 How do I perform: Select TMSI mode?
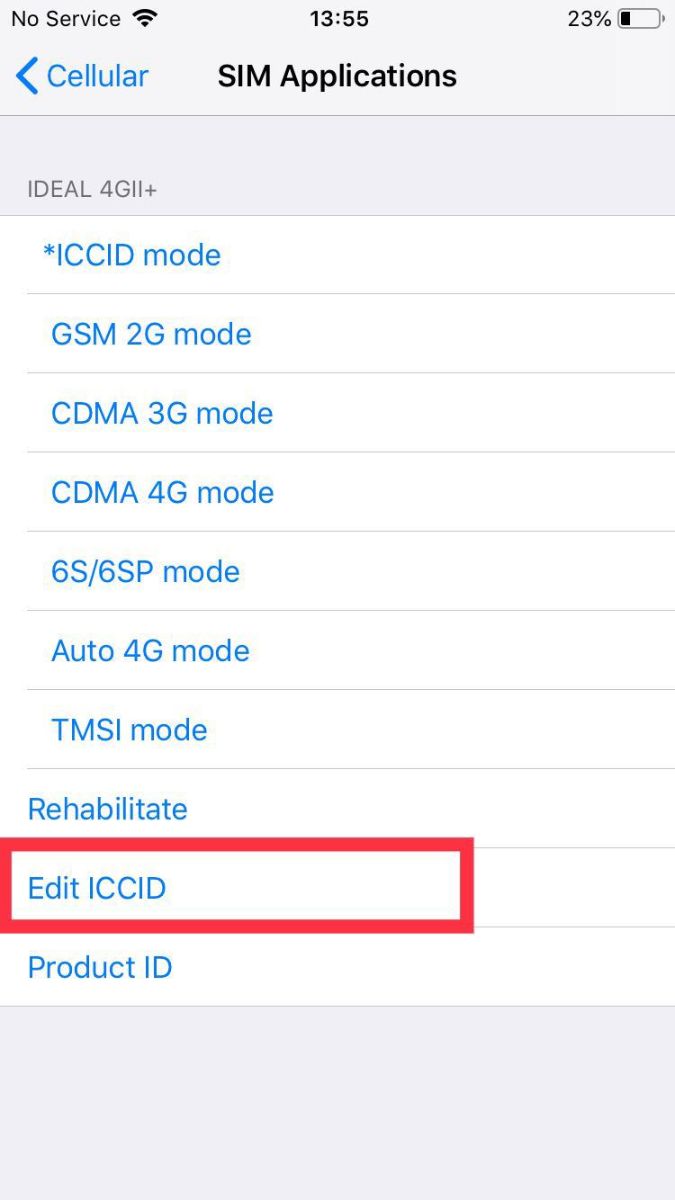pos(337,729)
